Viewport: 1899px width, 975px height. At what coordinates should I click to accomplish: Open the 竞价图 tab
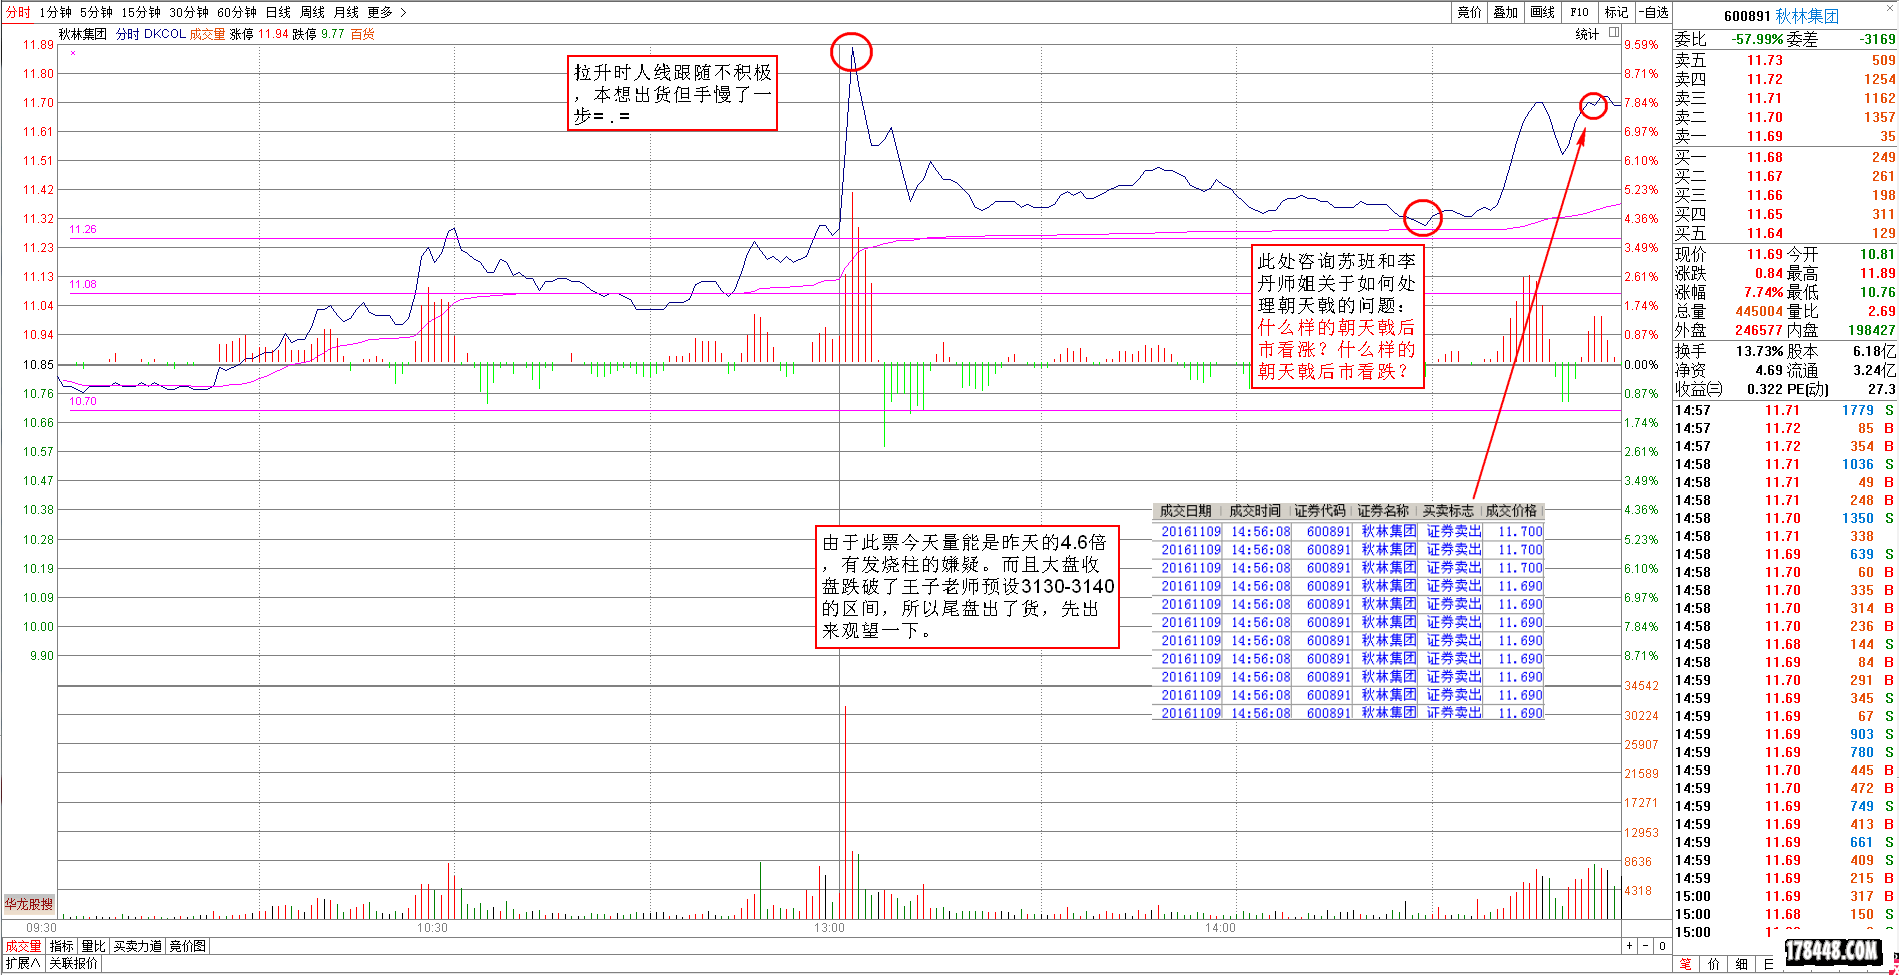click(187, 946)
